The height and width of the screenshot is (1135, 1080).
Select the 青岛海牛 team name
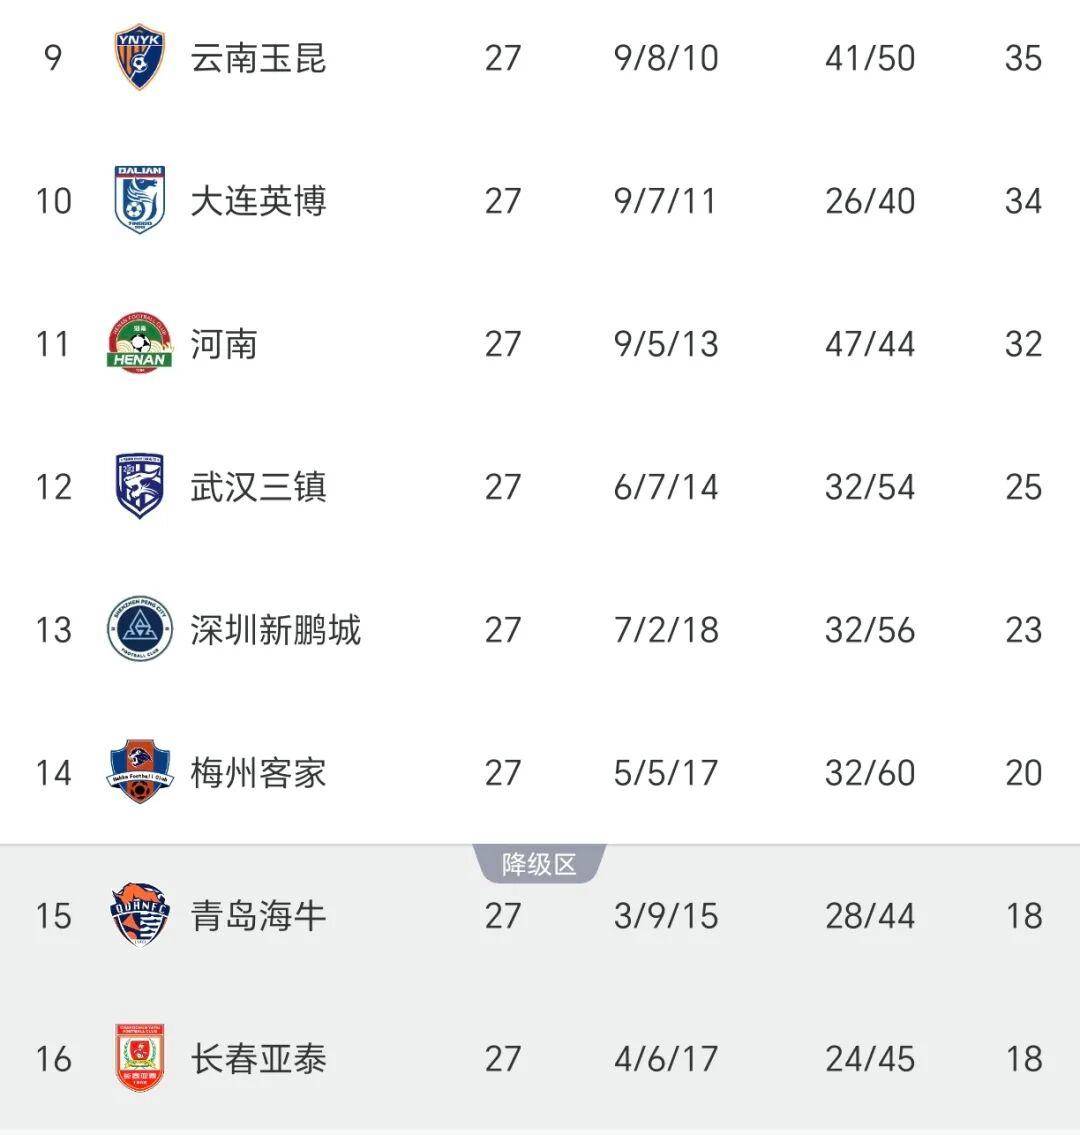(259, 916)
